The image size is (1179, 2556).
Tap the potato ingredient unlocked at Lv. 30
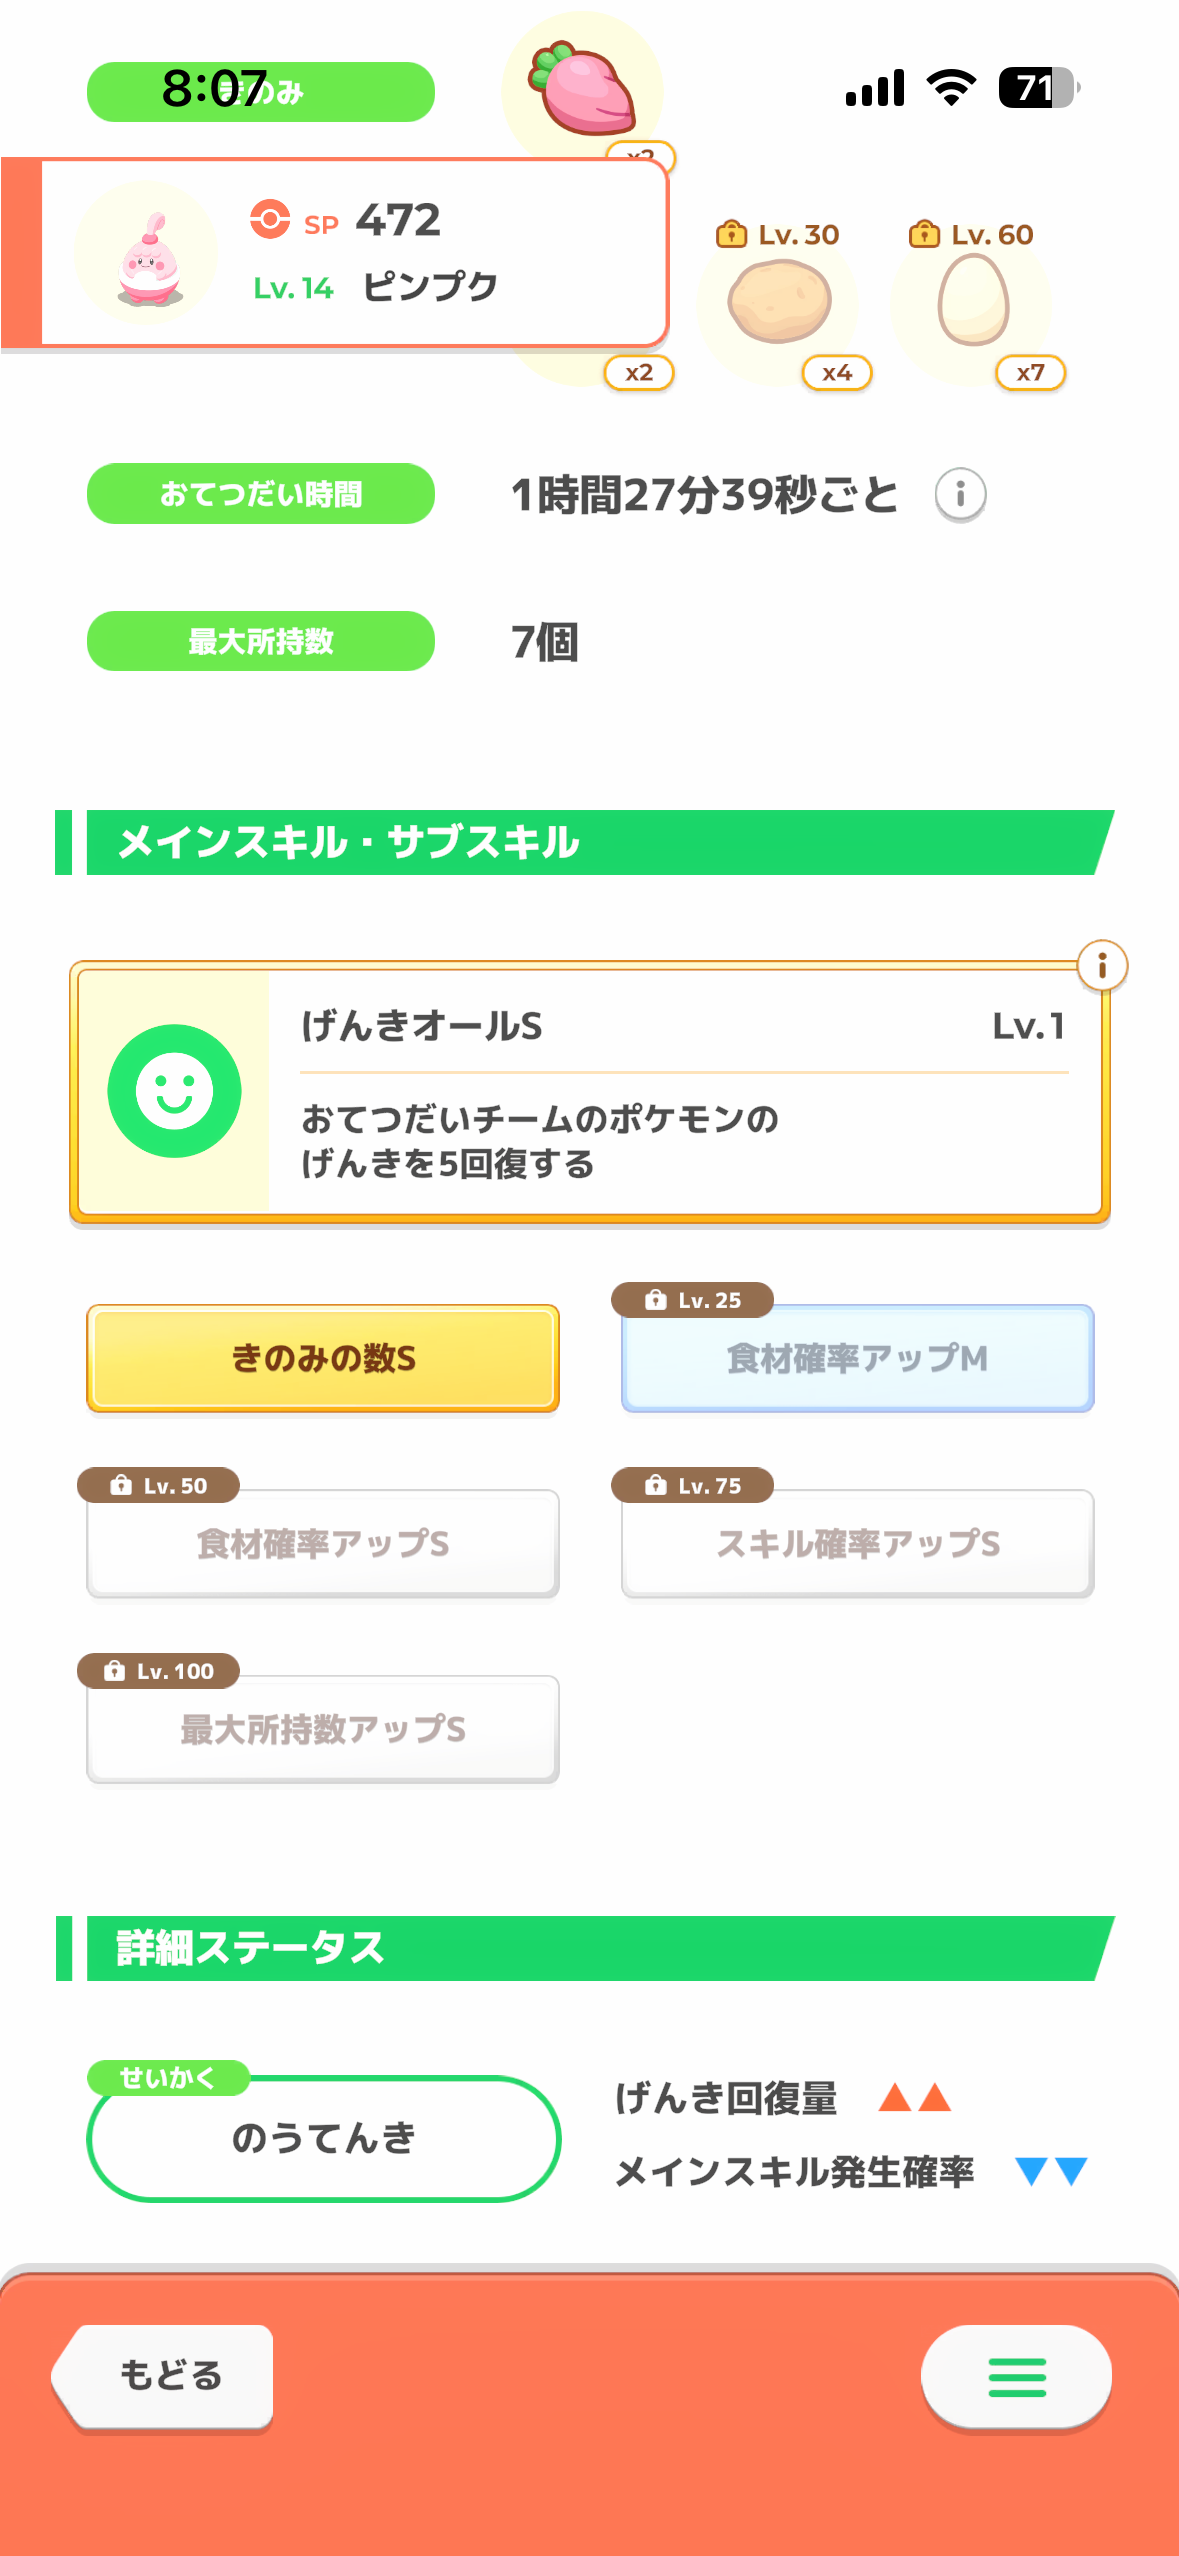779,301
